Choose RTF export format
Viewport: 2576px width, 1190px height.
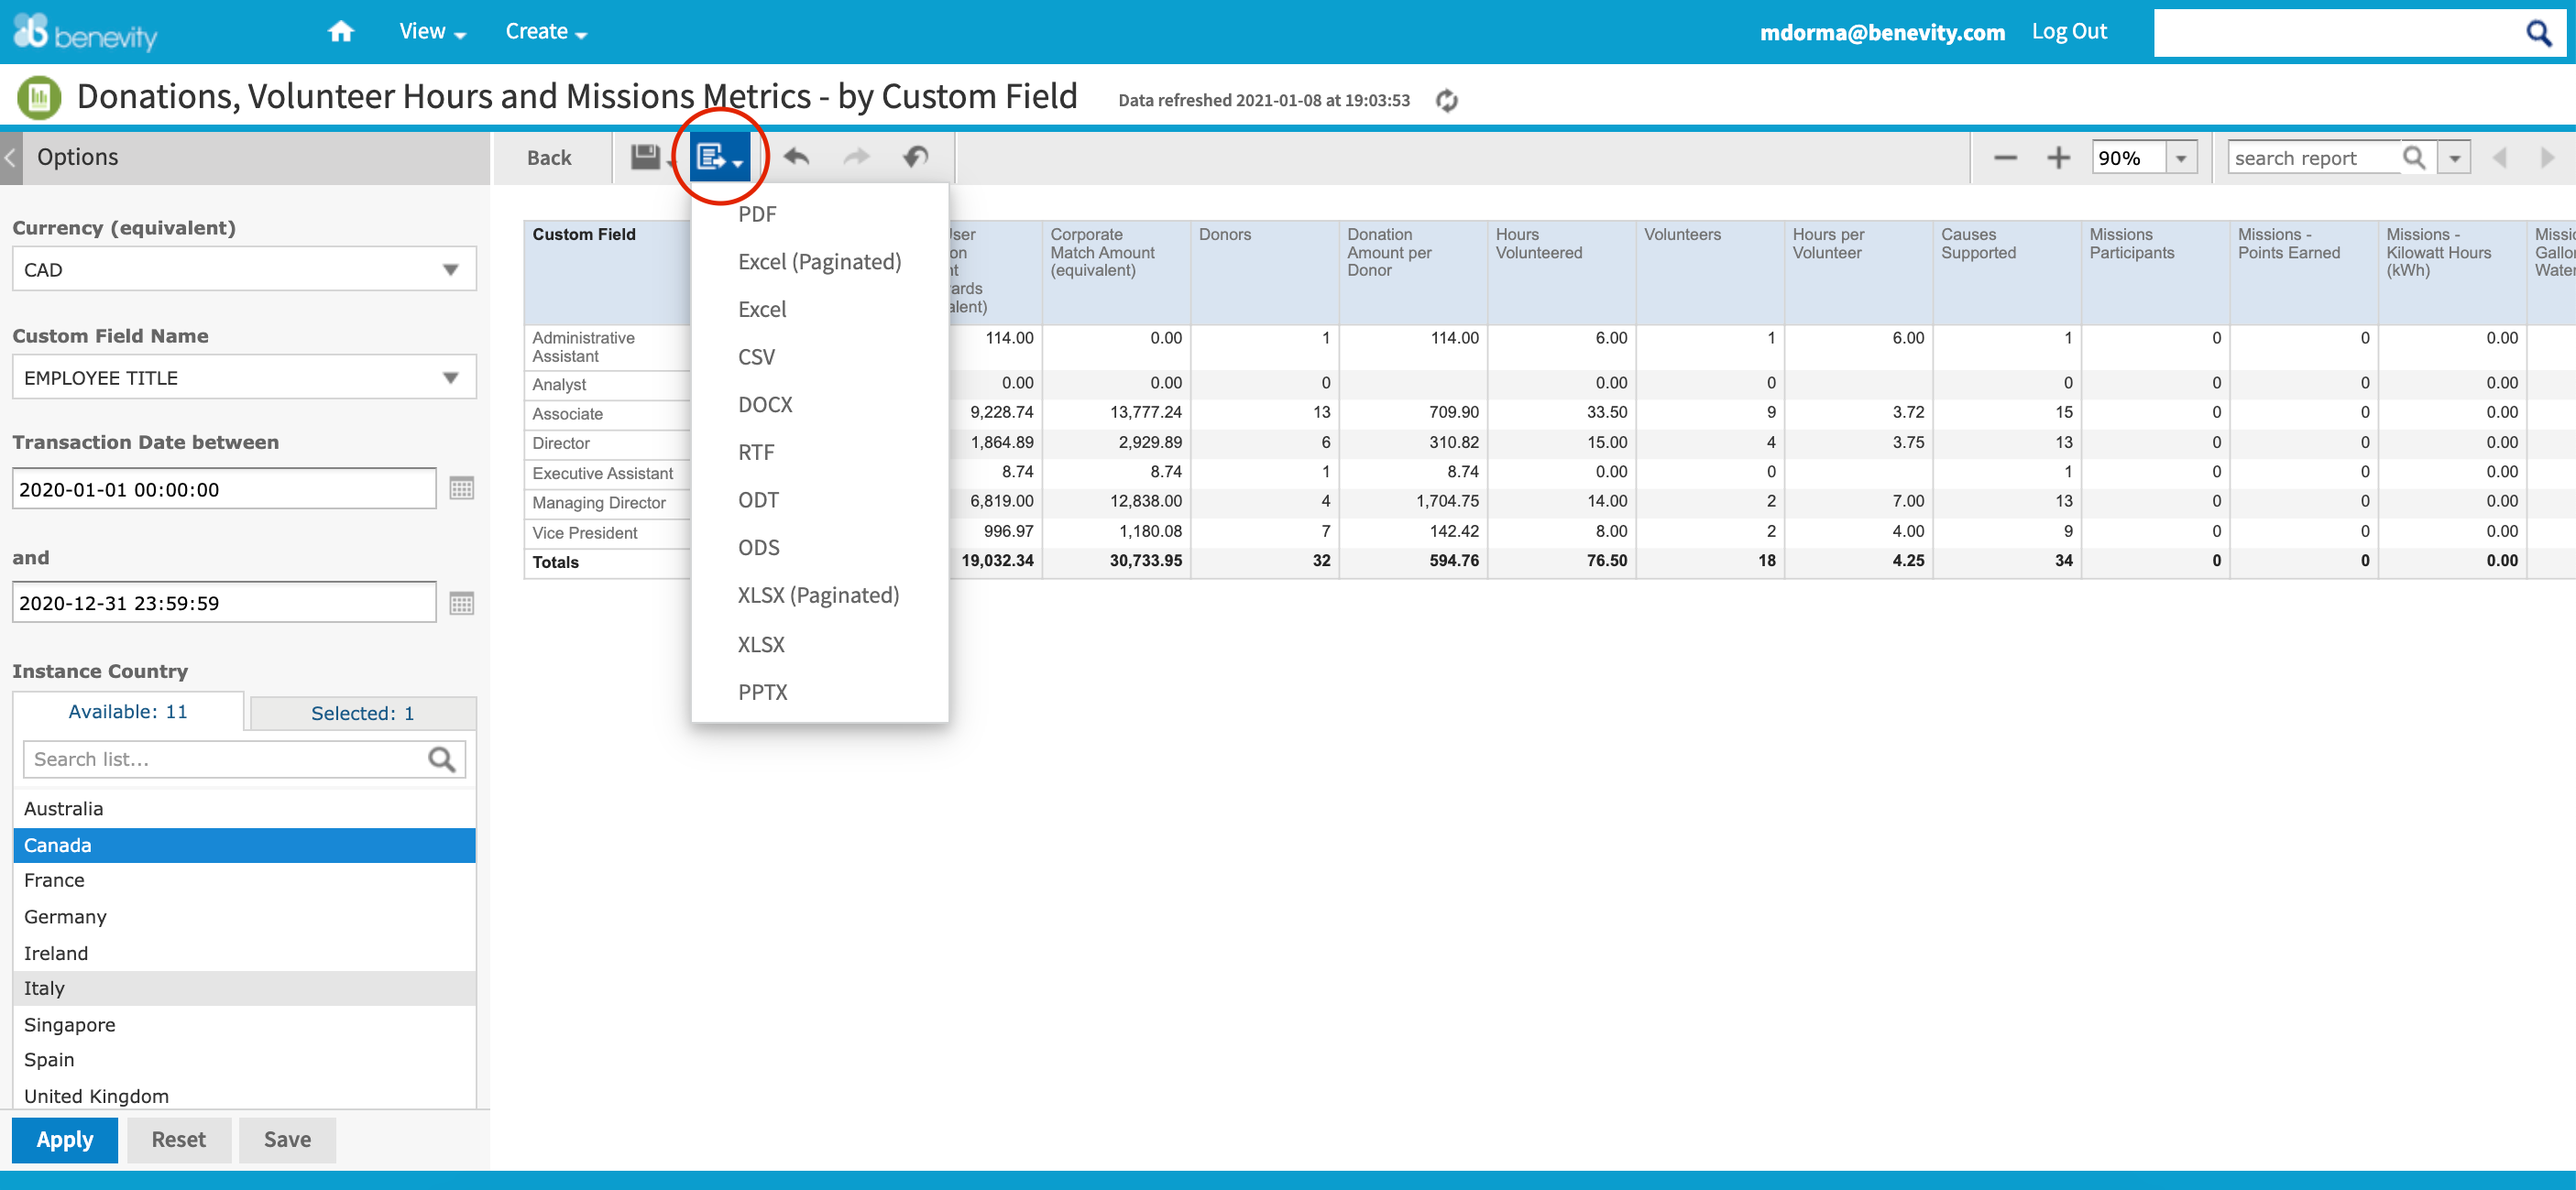point(756,452)
